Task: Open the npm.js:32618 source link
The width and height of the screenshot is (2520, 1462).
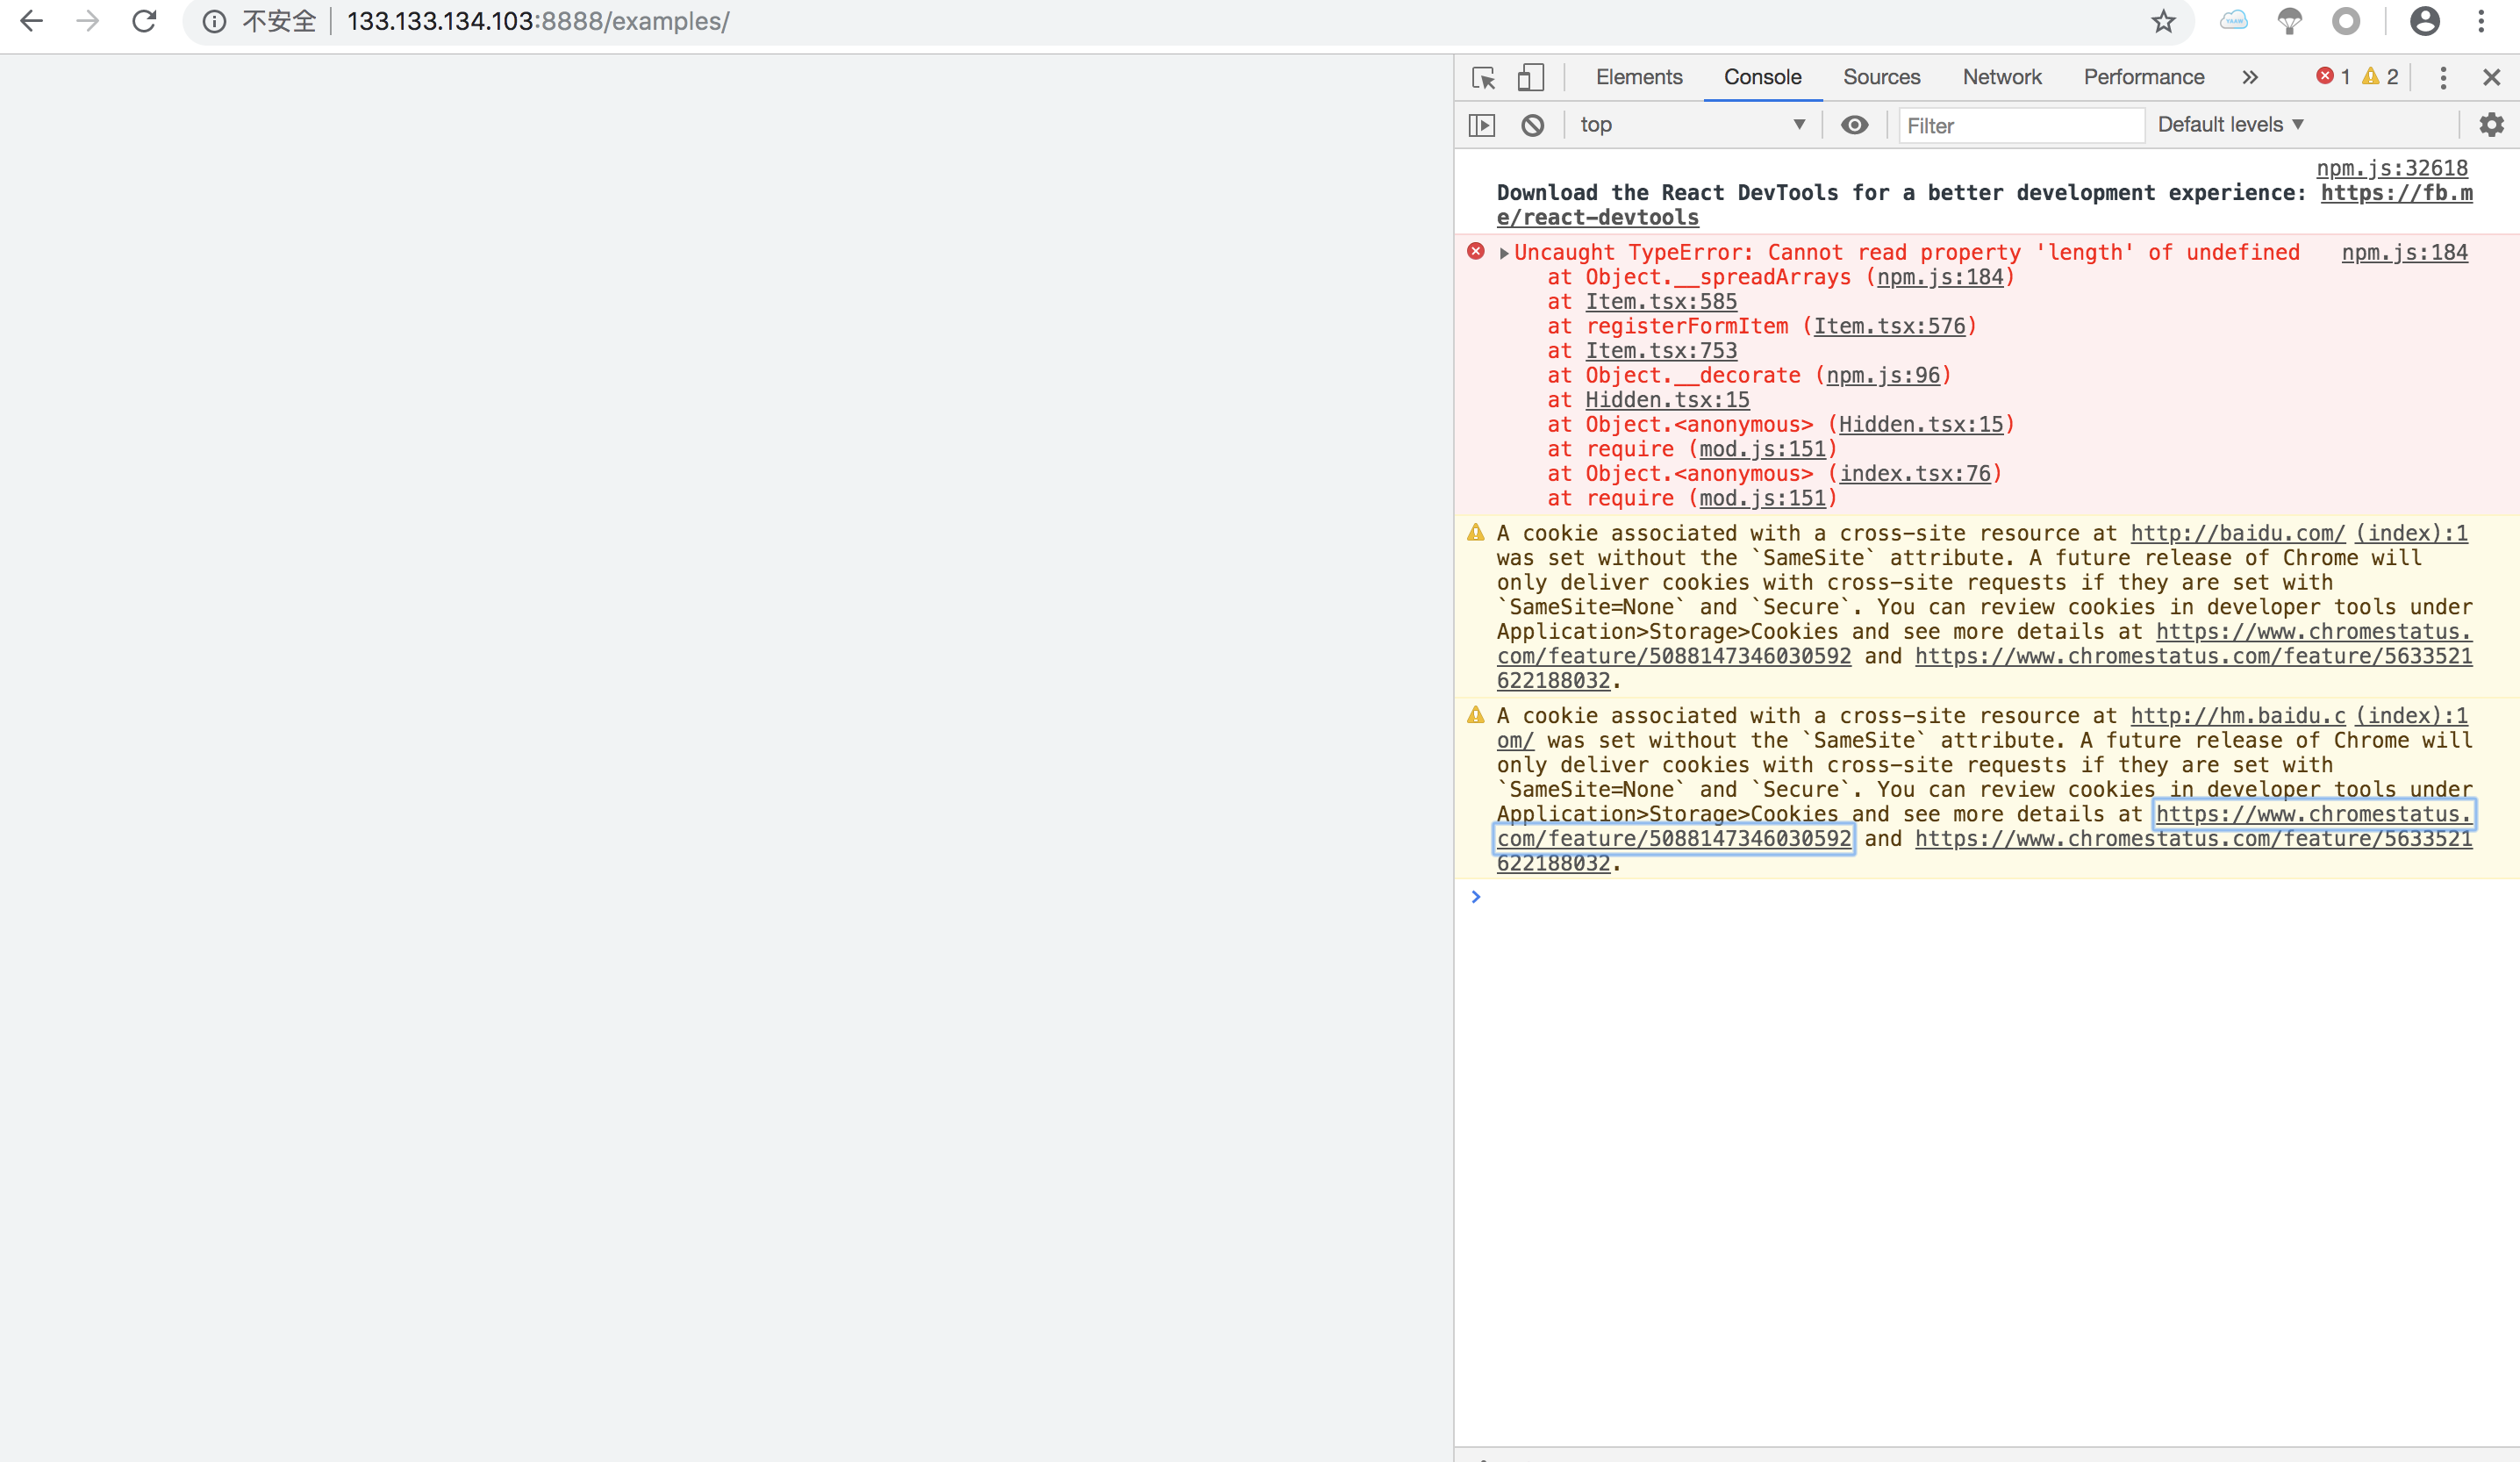Action: tap(2392, 168)
